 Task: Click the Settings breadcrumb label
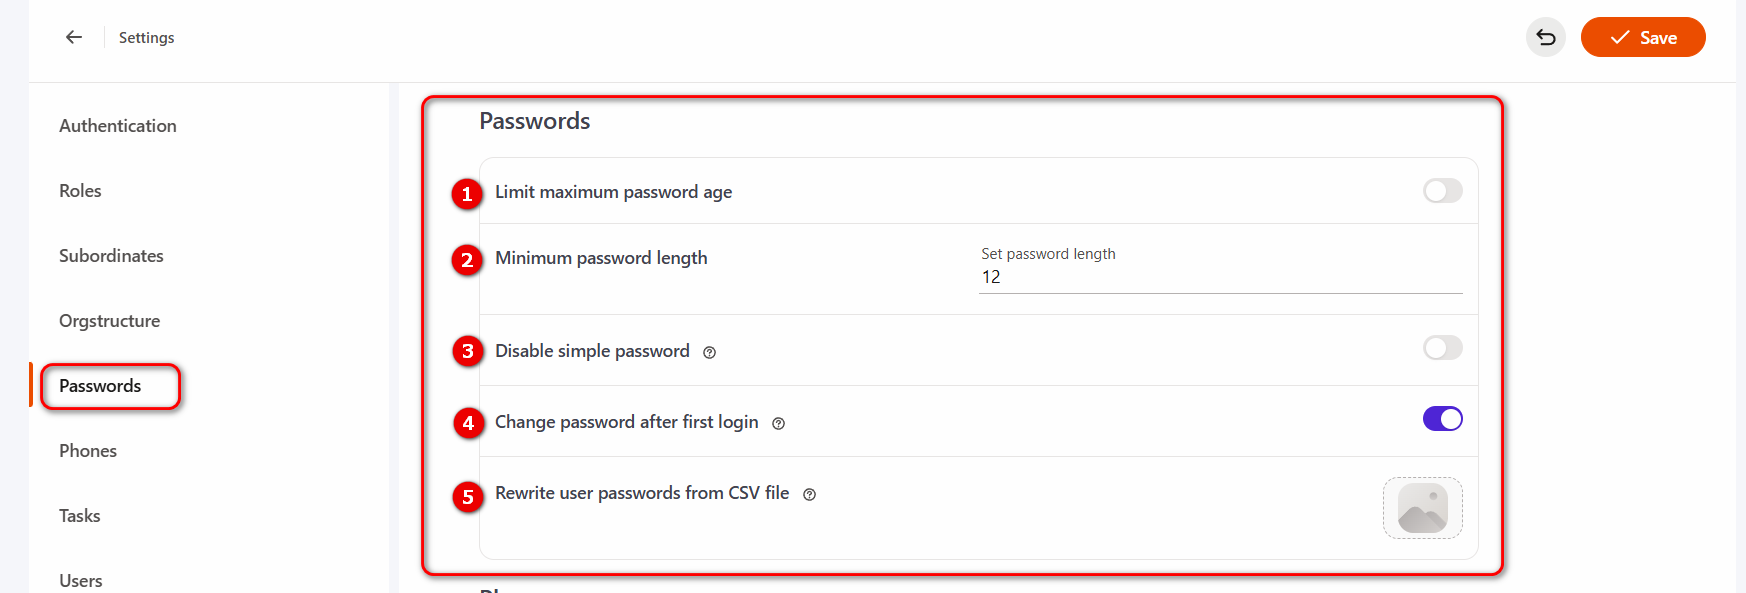(146, 38)
